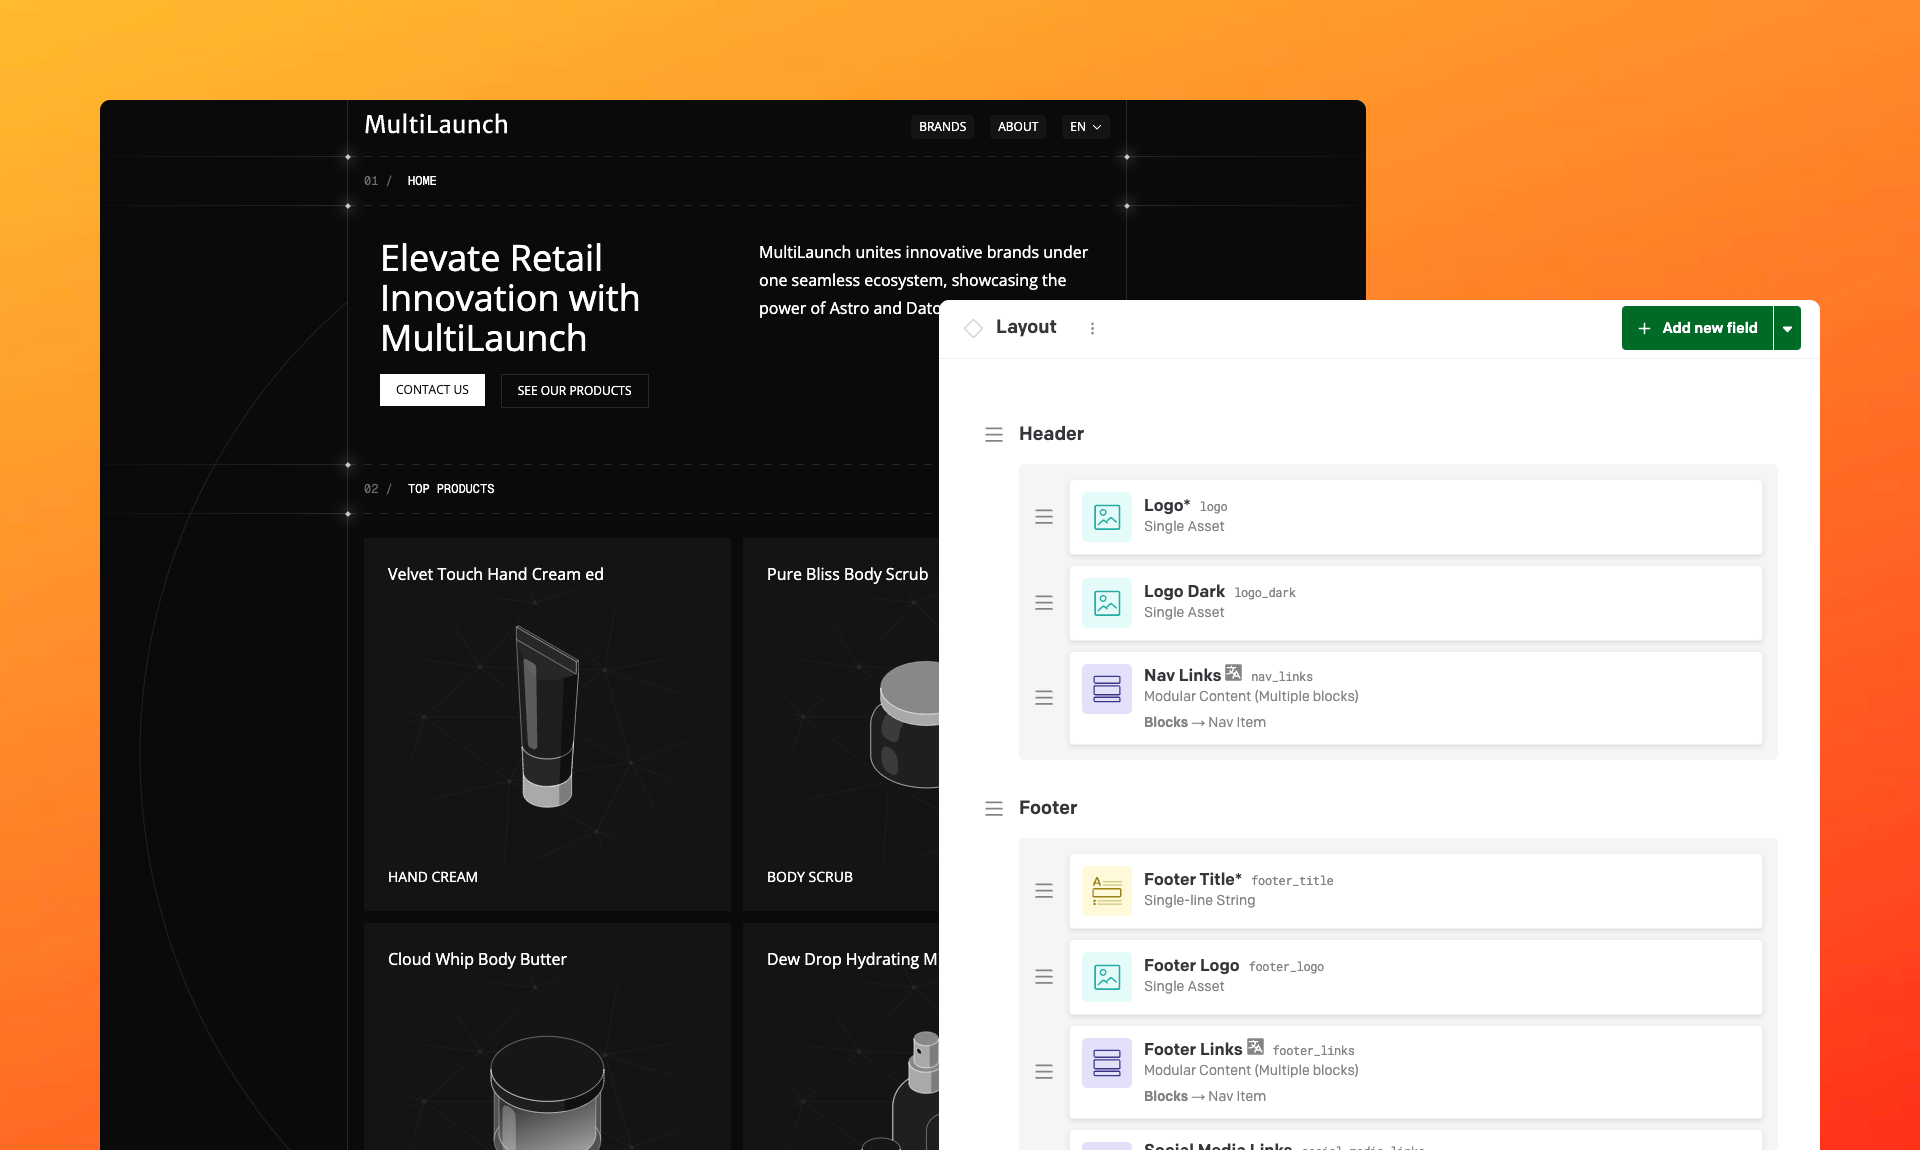
Task: Click the MultiLaunch site logo
Action: click(436, 125)
